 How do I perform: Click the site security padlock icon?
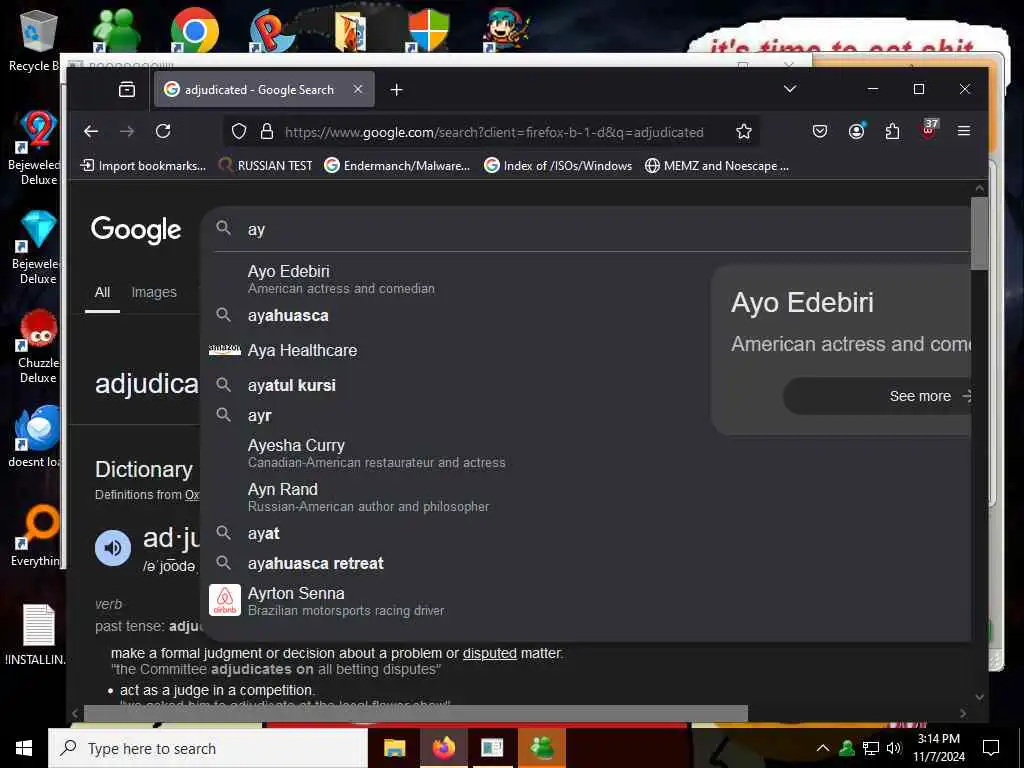266,132
